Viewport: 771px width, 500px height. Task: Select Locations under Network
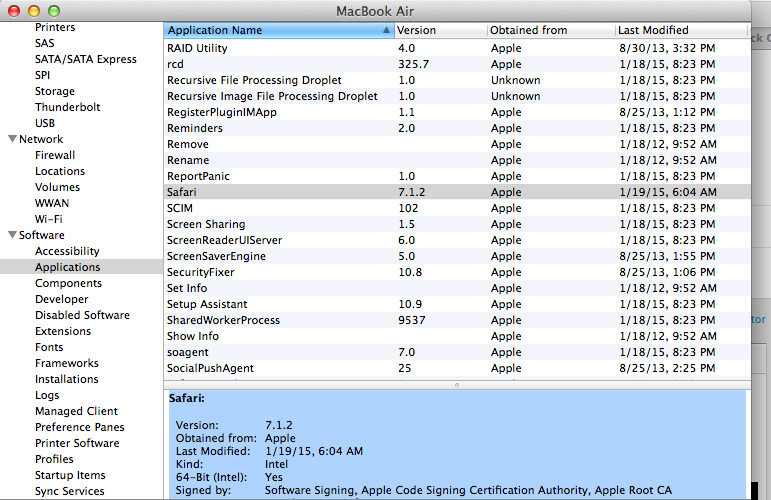[60, 171]
